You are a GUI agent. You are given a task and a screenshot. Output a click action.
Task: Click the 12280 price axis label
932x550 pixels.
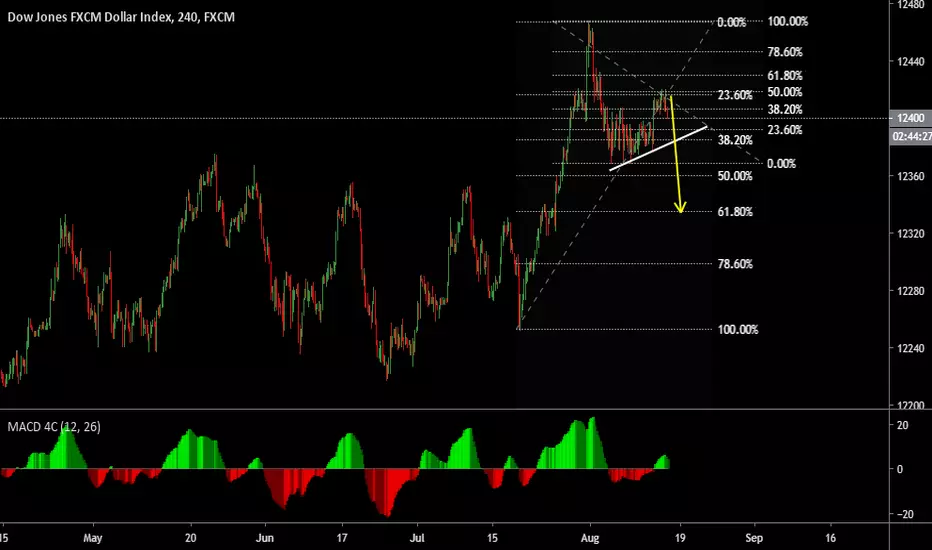911,291
